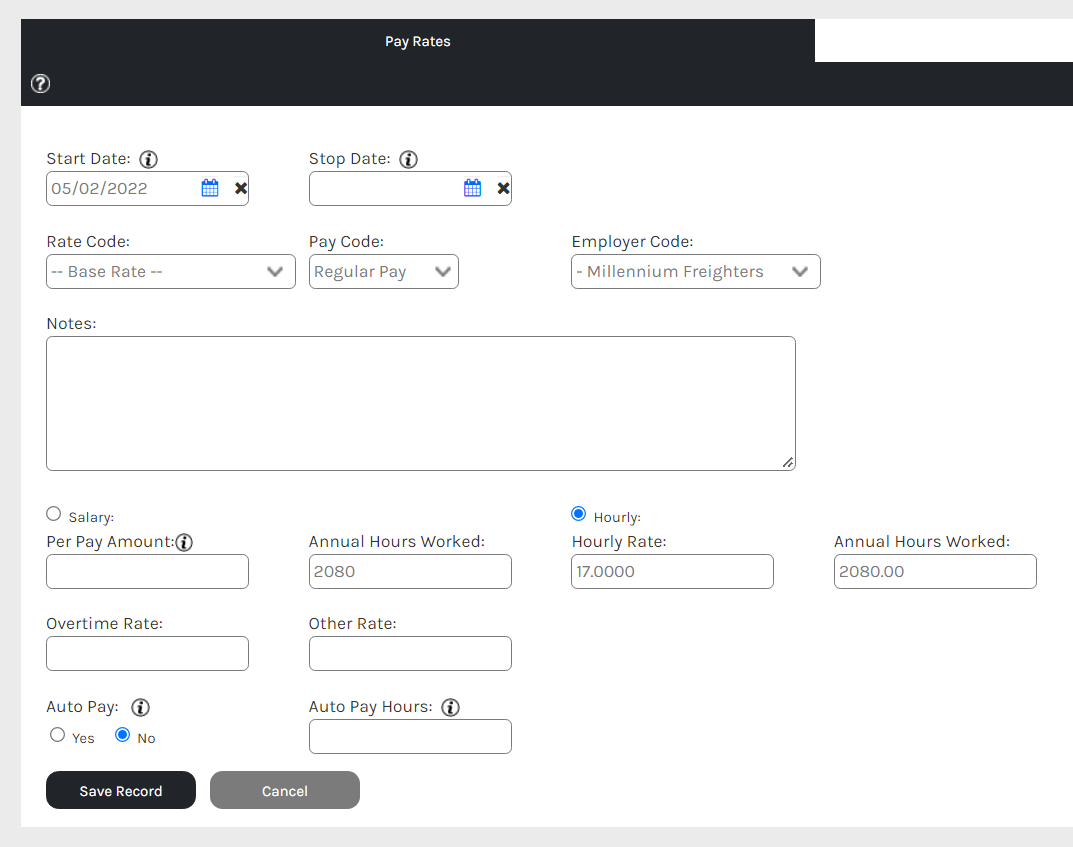Viewport: 1073px width, 847px height.
Task: Grab the Notes resize handle
Action: click(788, 463)
